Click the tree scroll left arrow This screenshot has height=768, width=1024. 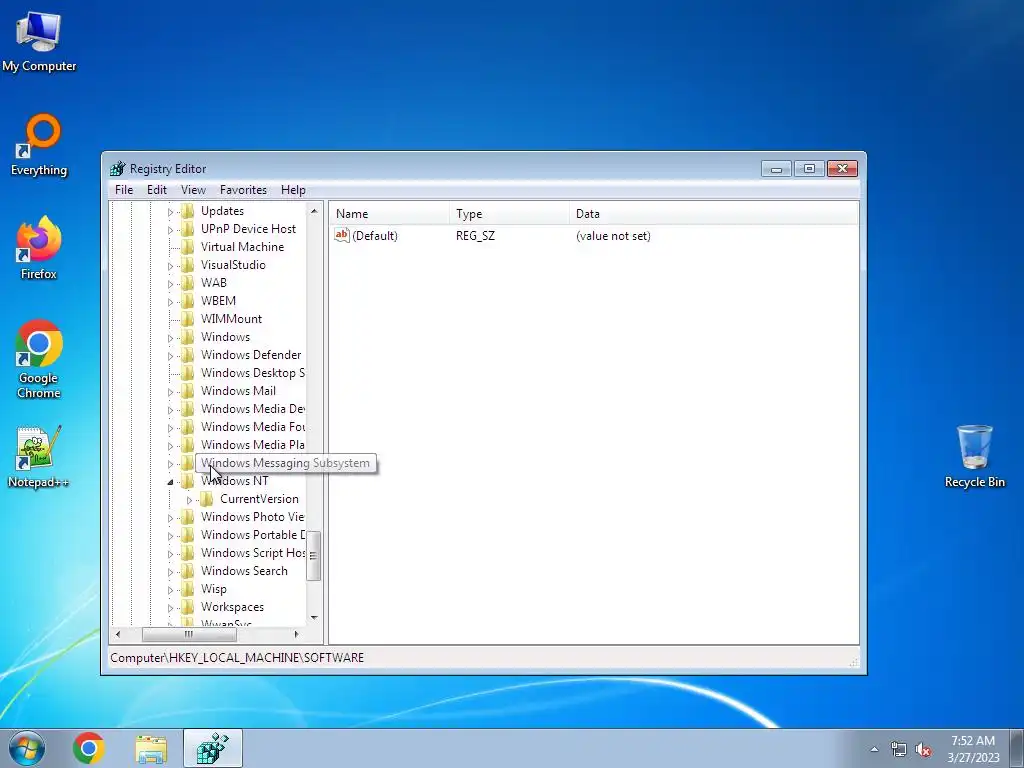tap(118, 634)
